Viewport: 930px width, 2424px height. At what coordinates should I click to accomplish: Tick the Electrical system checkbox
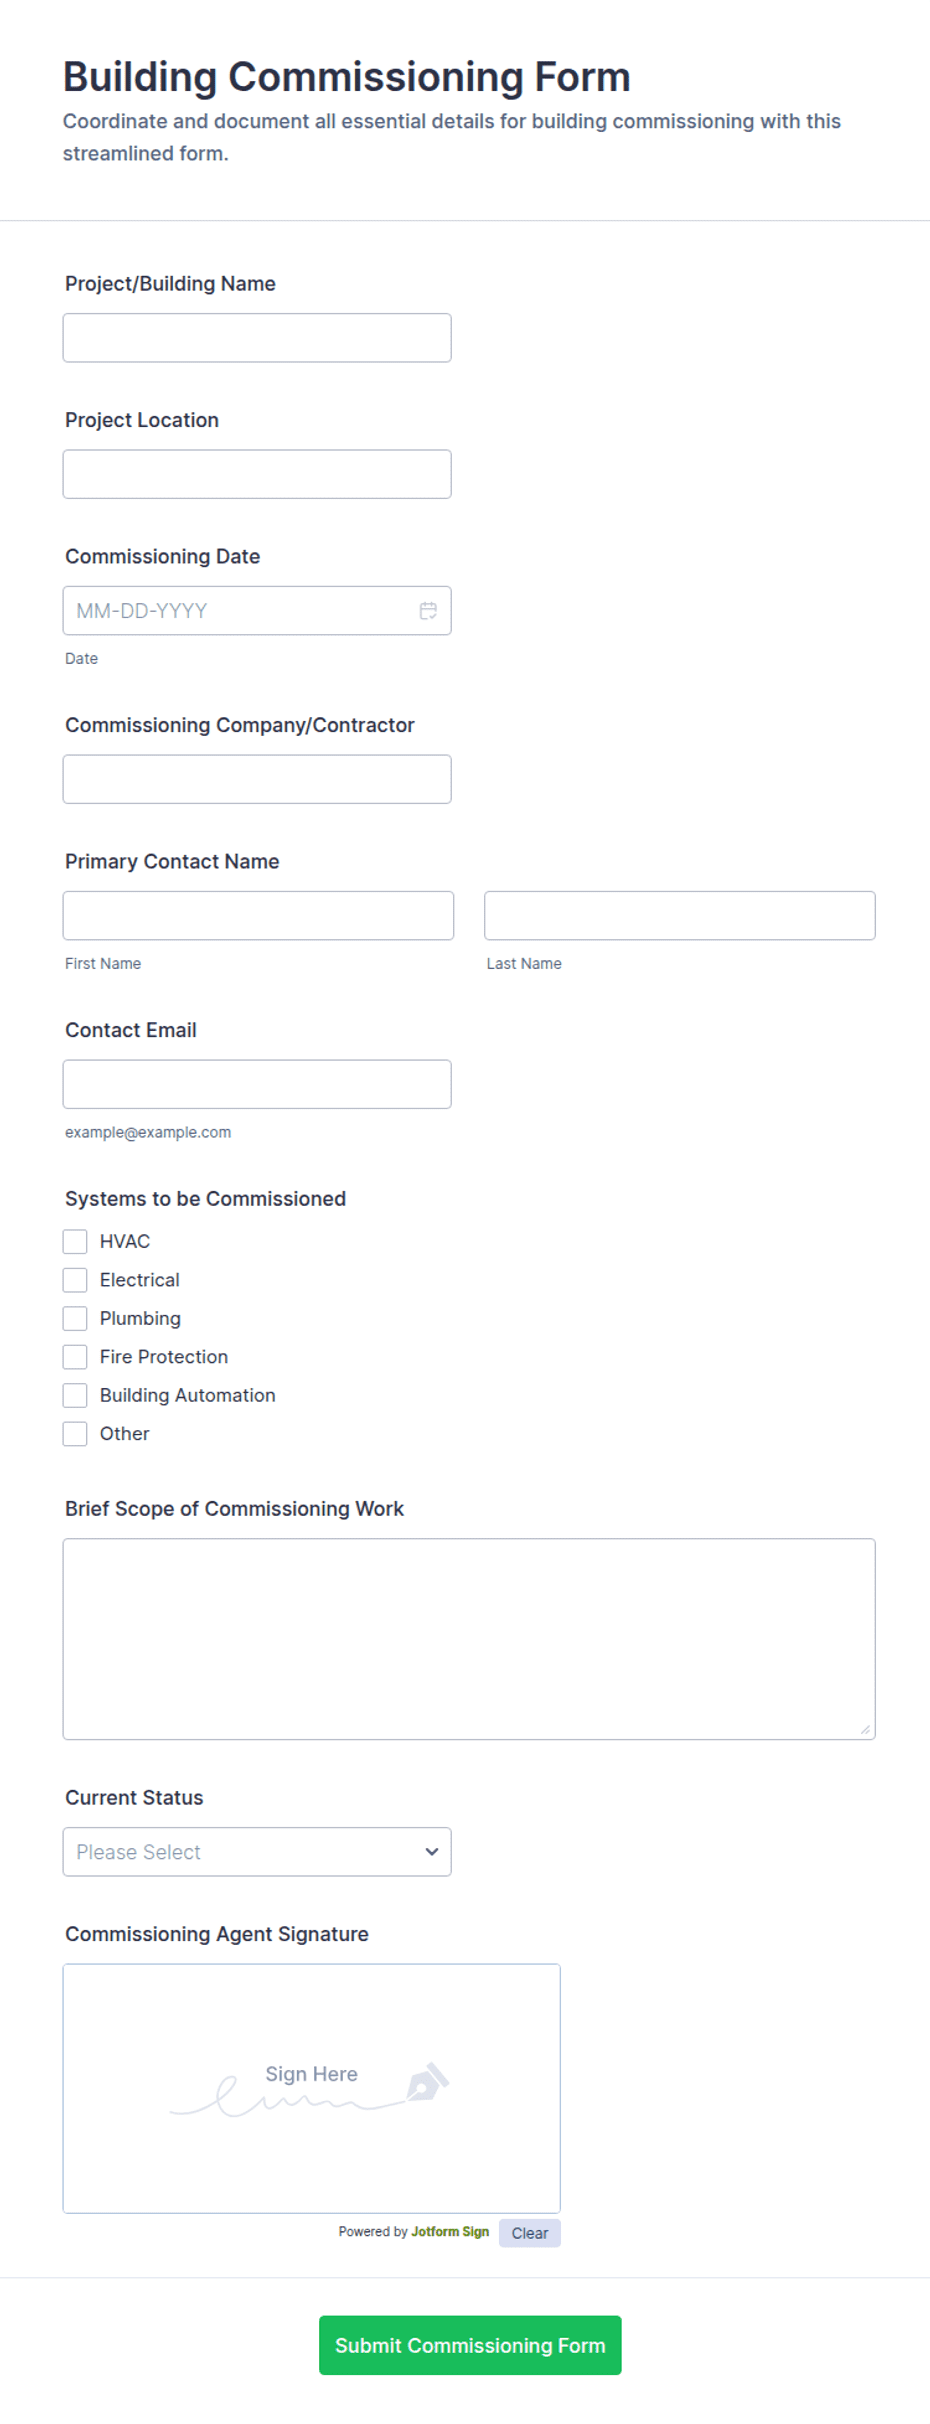click(x=75, y=1280)
